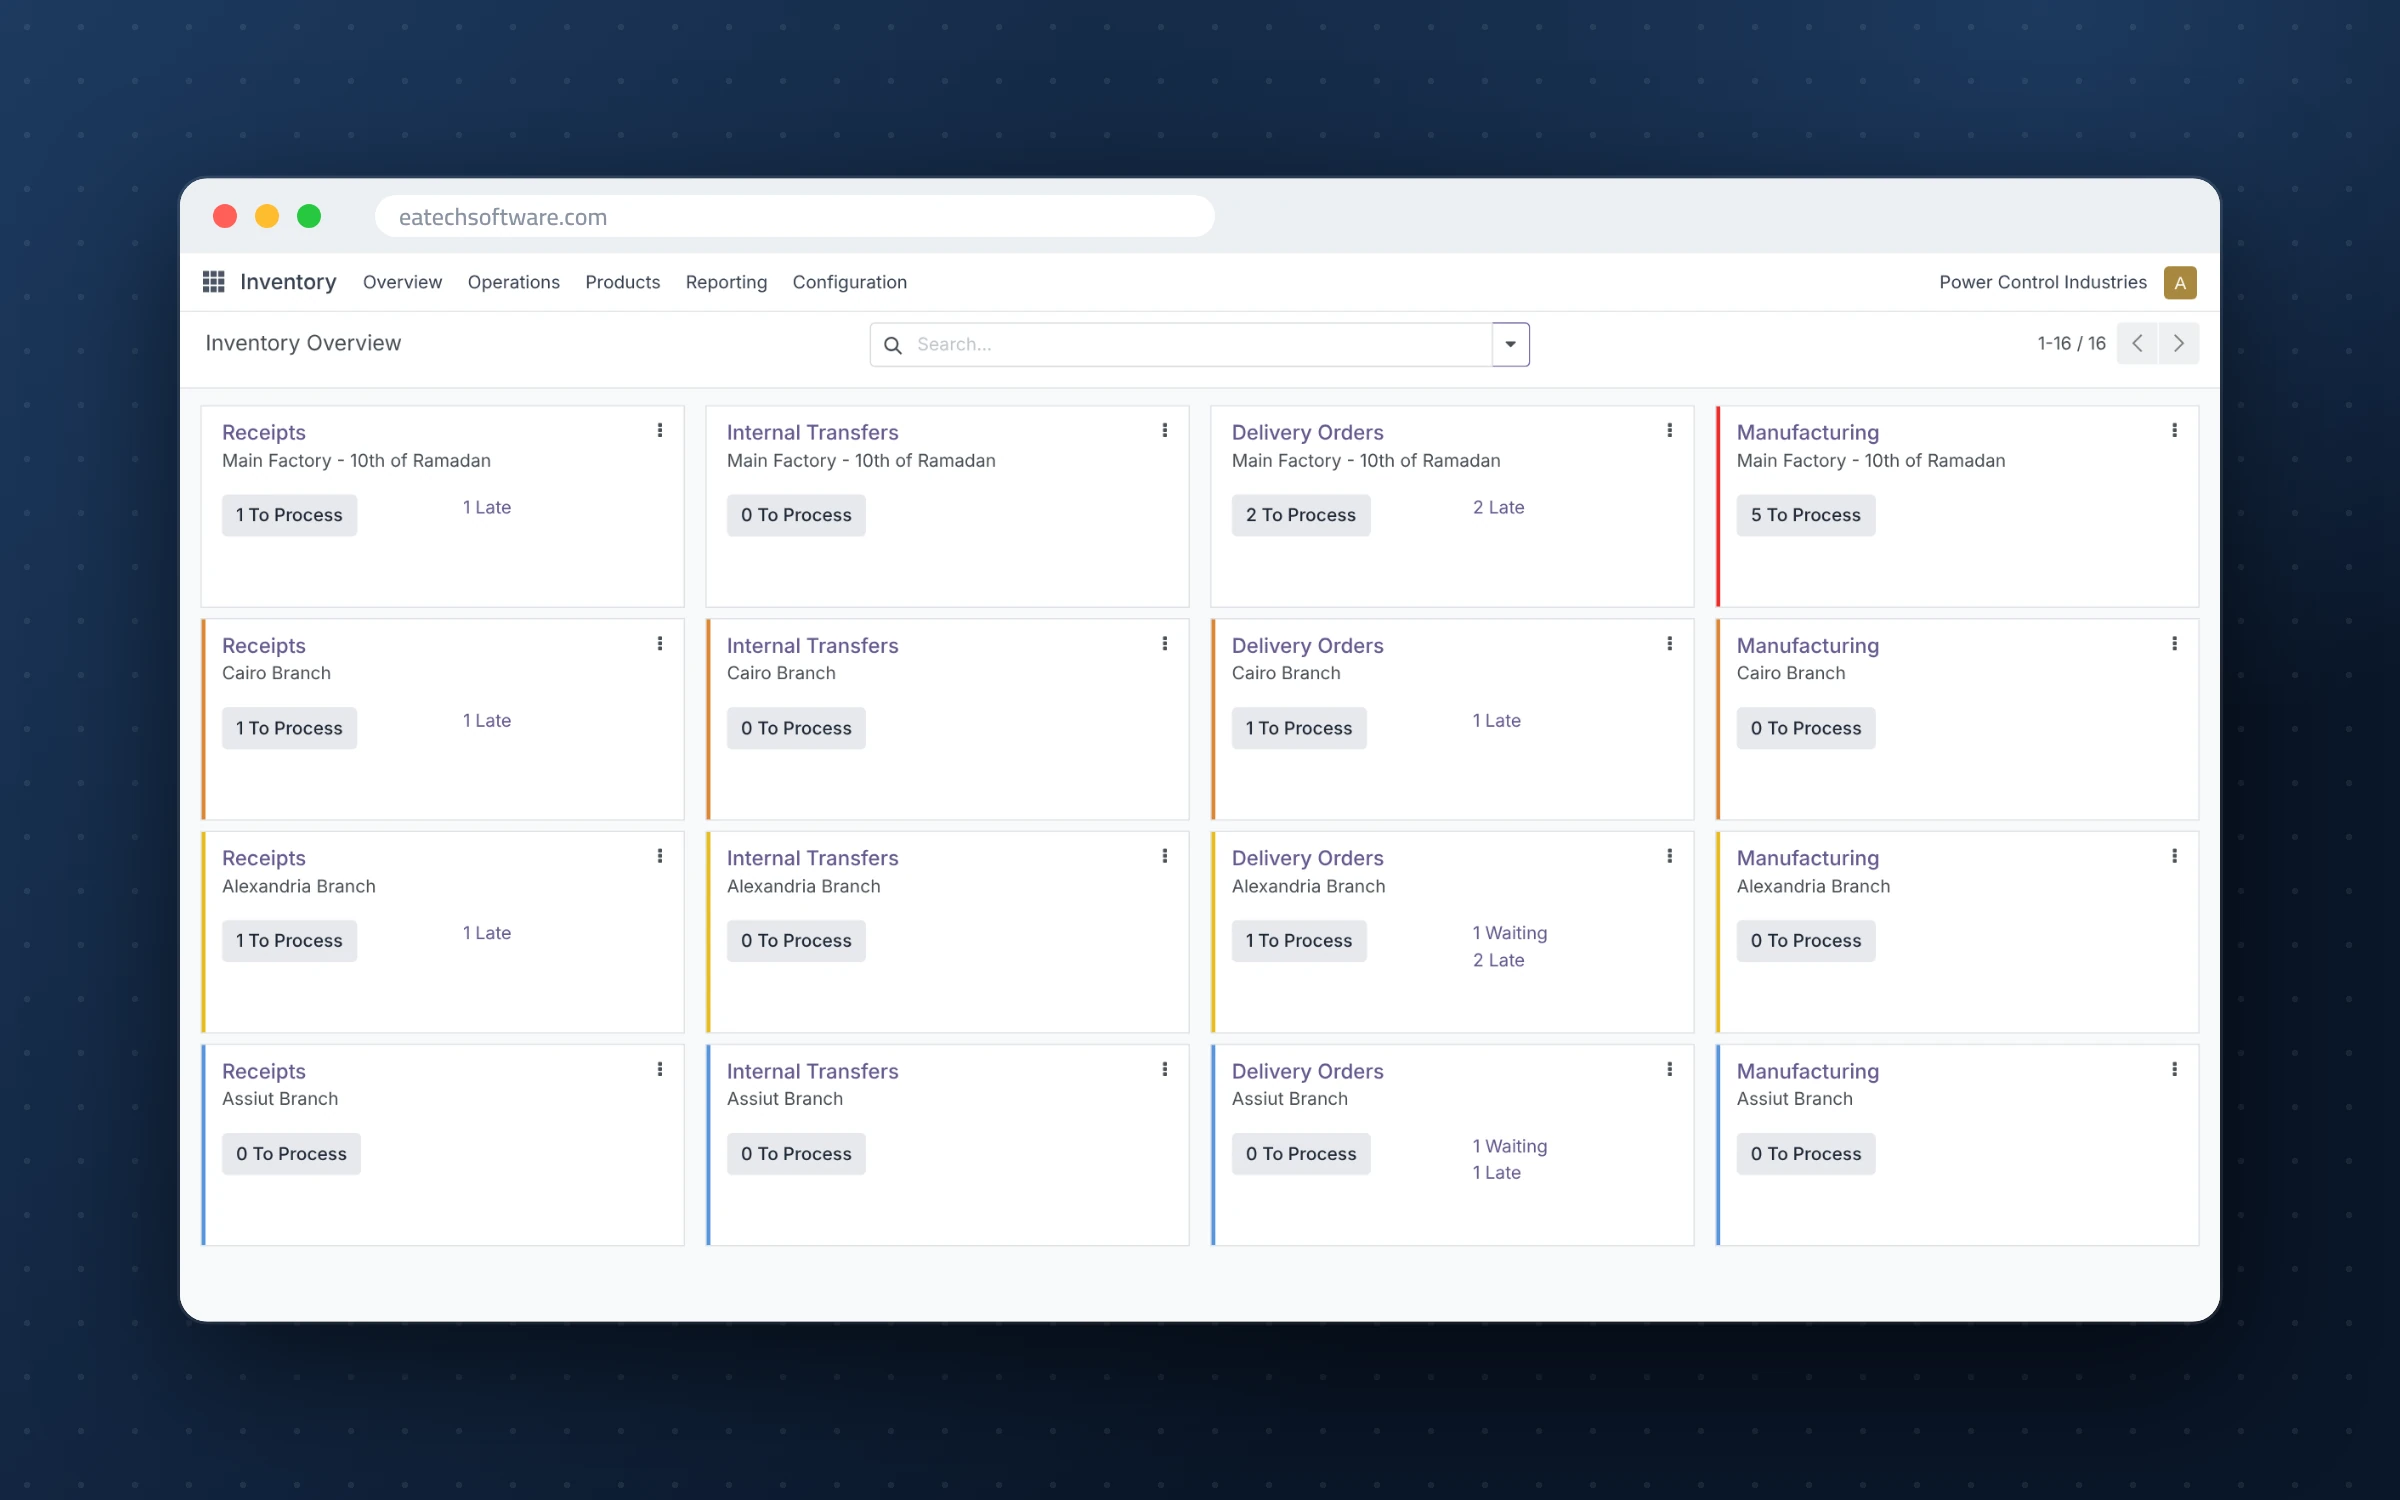Open '1 Waiting' link on Delivery Orders Alexandria Branch
This screenshot has width=2400, height=1500.
tap(1510, 933)
